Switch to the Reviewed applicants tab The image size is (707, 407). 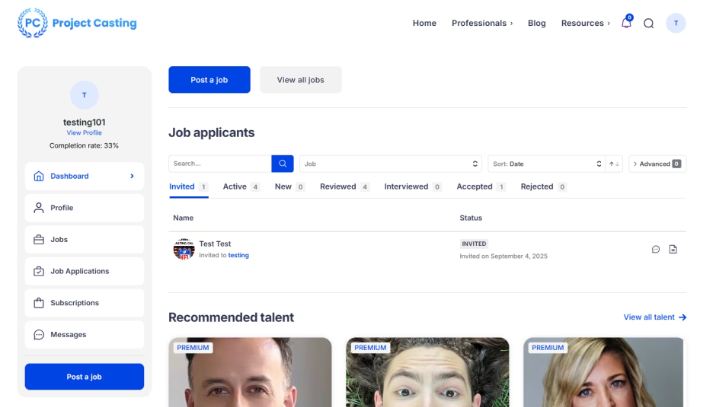point(344,186)
